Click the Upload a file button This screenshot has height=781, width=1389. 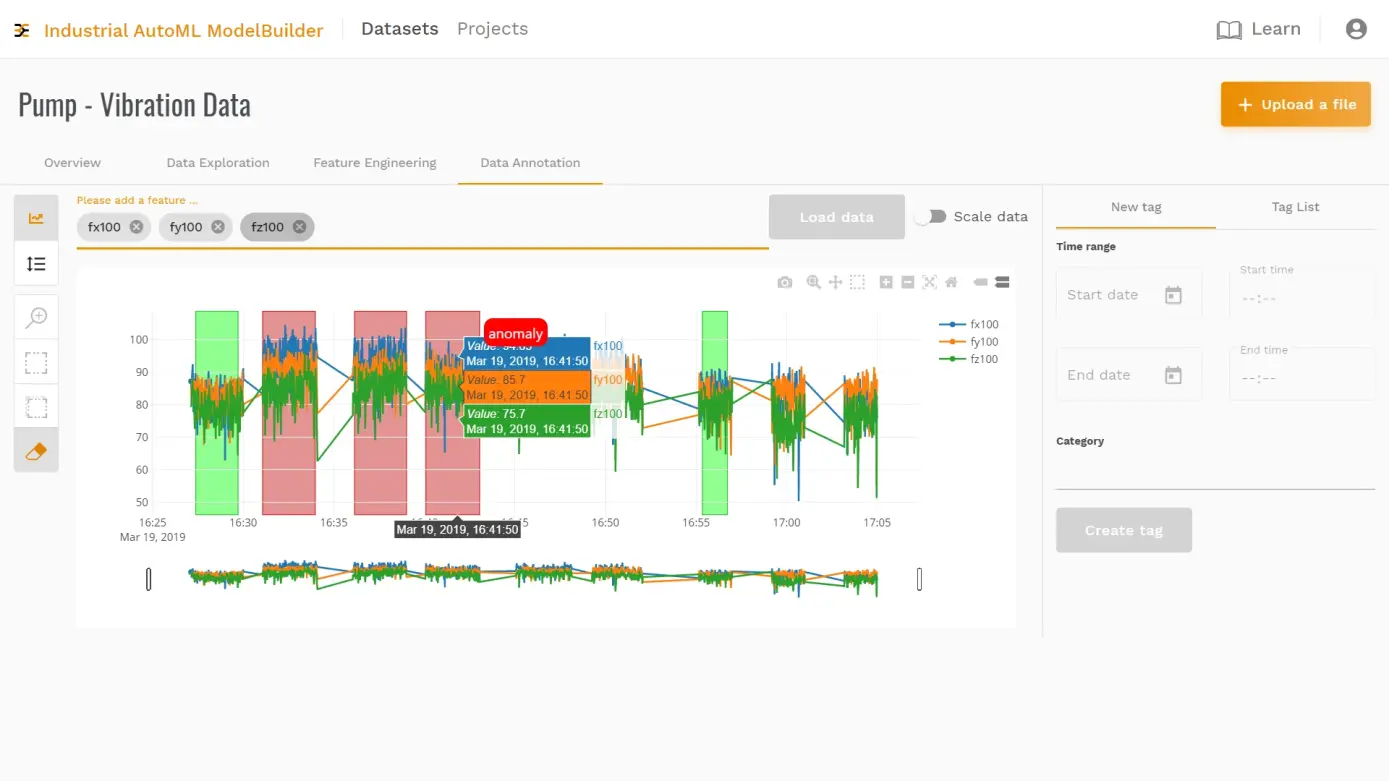(1295, 105)
